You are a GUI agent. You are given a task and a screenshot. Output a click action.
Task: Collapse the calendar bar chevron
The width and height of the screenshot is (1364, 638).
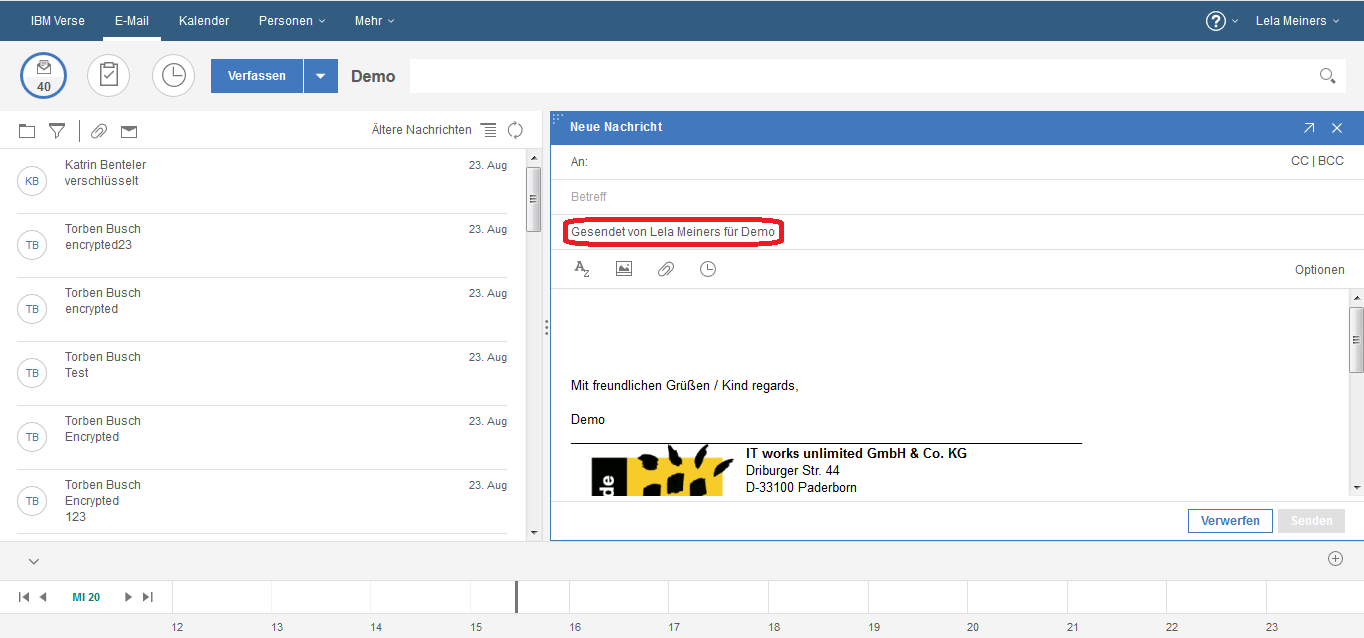[x=34, y=561]
